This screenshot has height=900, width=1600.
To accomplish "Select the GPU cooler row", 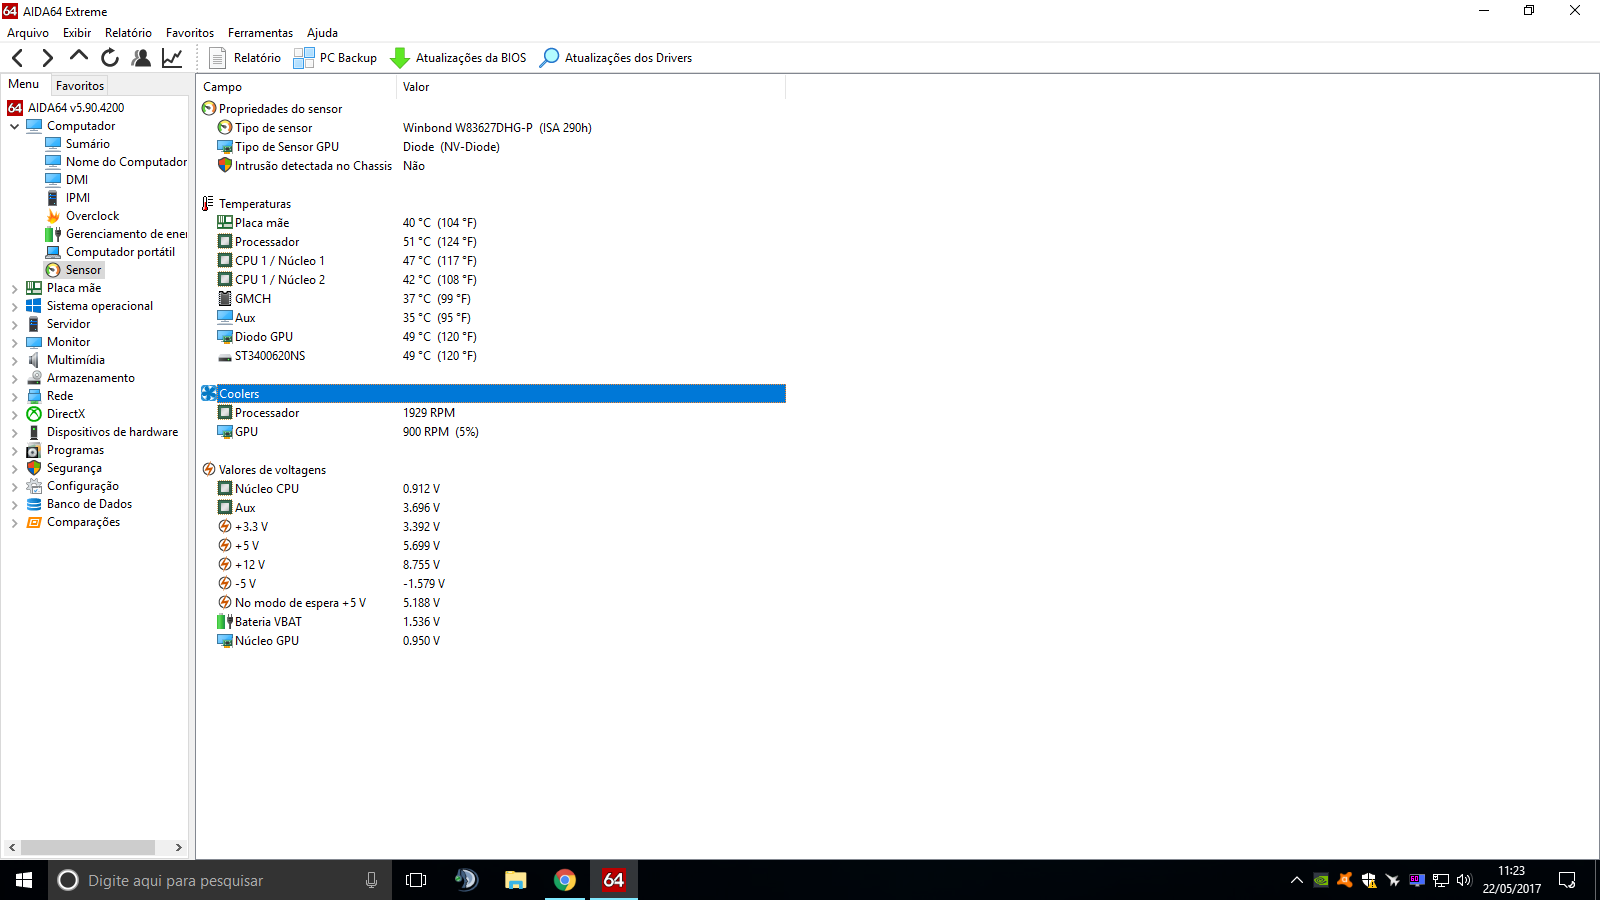I will 493,432.
